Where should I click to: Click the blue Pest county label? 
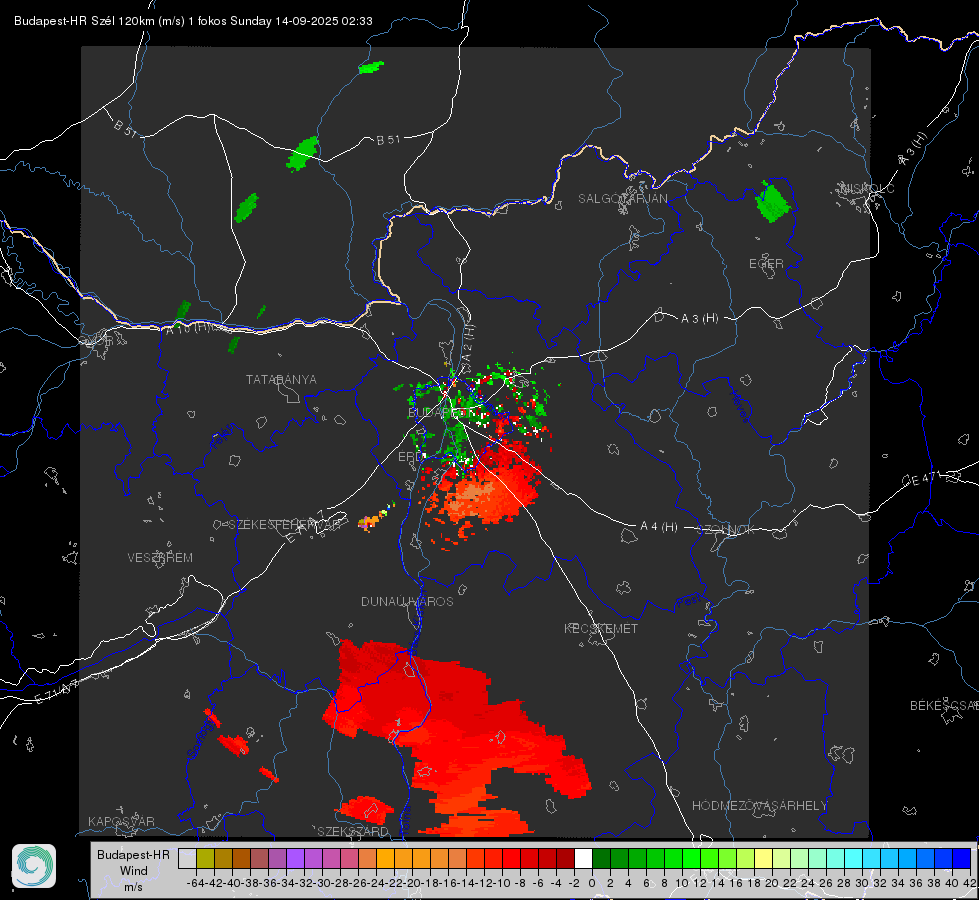coord(688,601)
